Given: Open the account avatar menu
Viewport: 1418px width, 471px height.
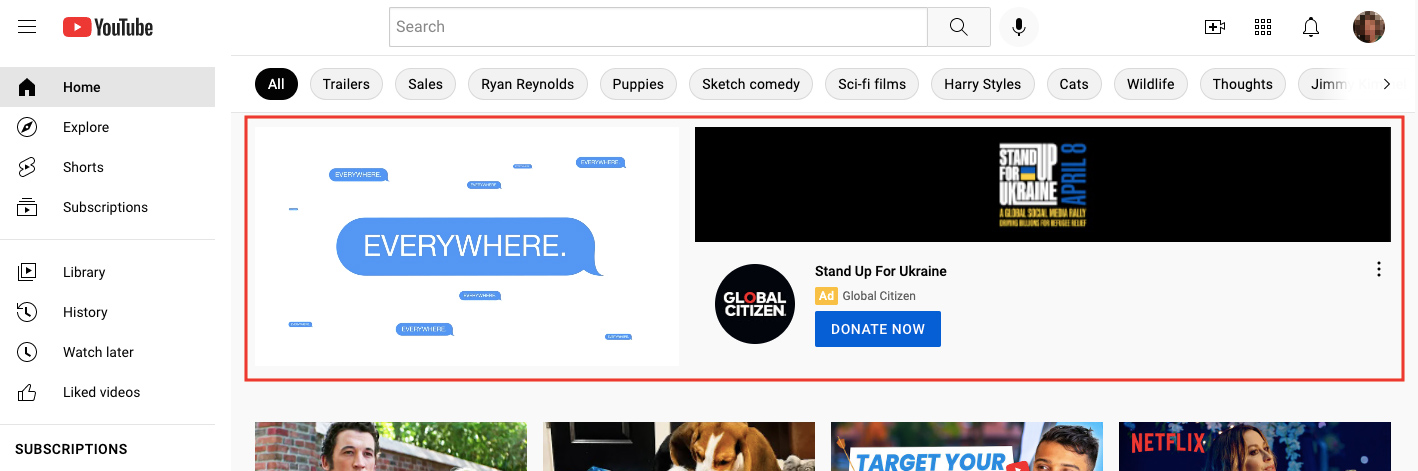Looking at the screenshot, I should pyautogui.click(x=1369, y=27).
